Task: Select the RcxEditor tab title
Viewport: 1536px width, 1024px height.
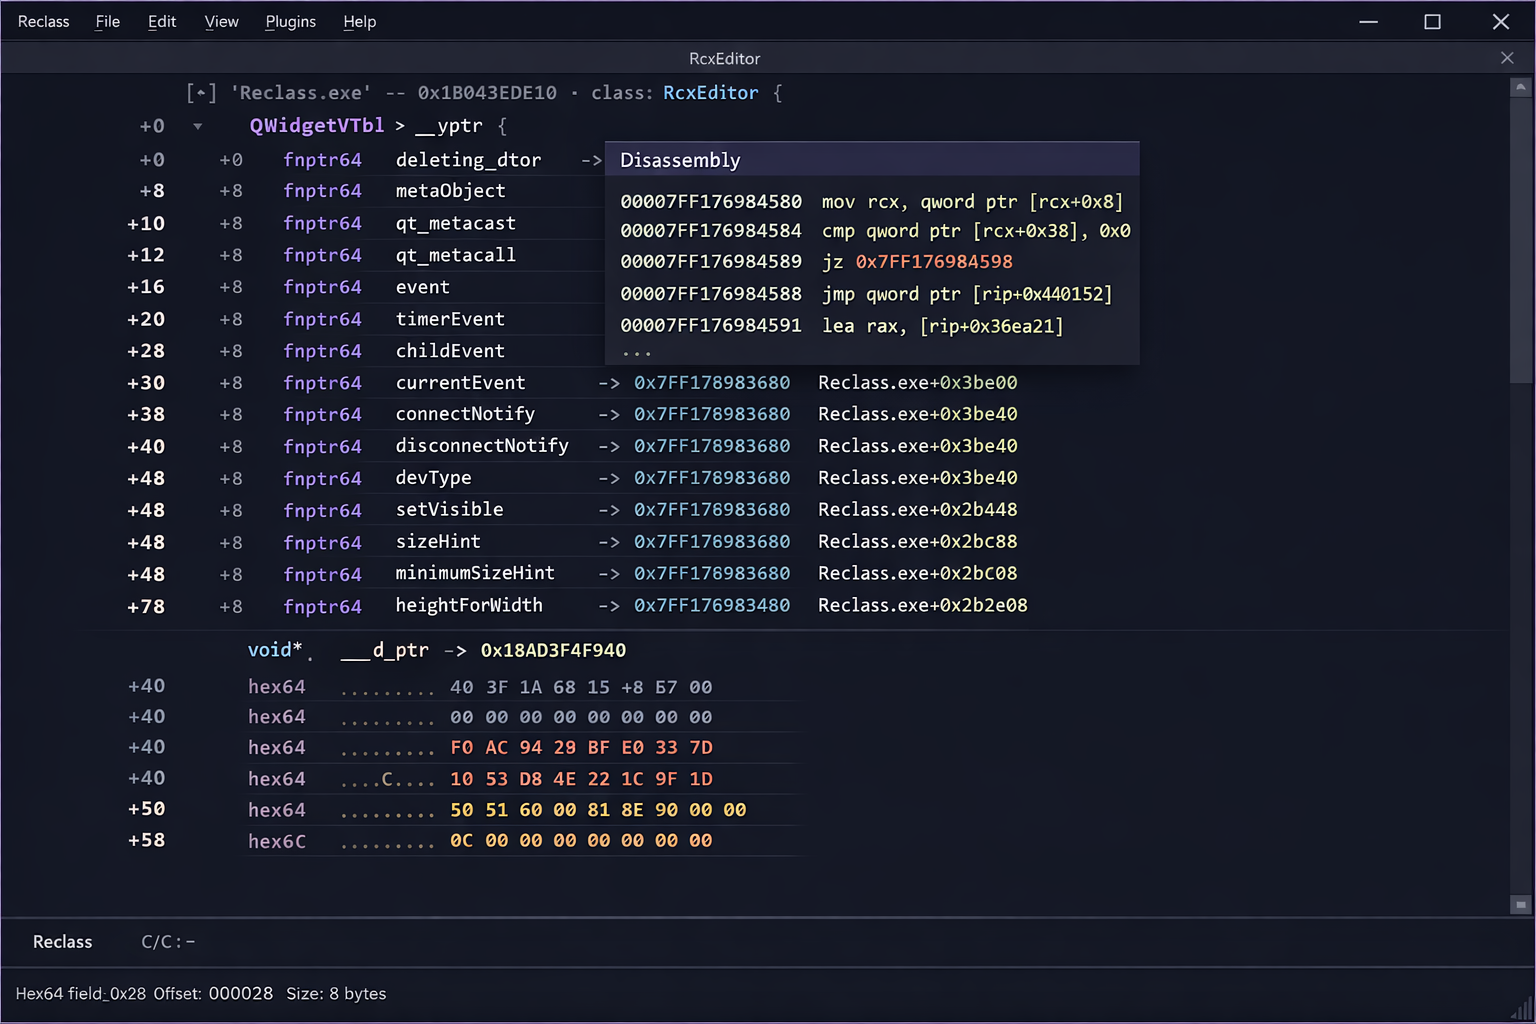Action: click(725, 58)
